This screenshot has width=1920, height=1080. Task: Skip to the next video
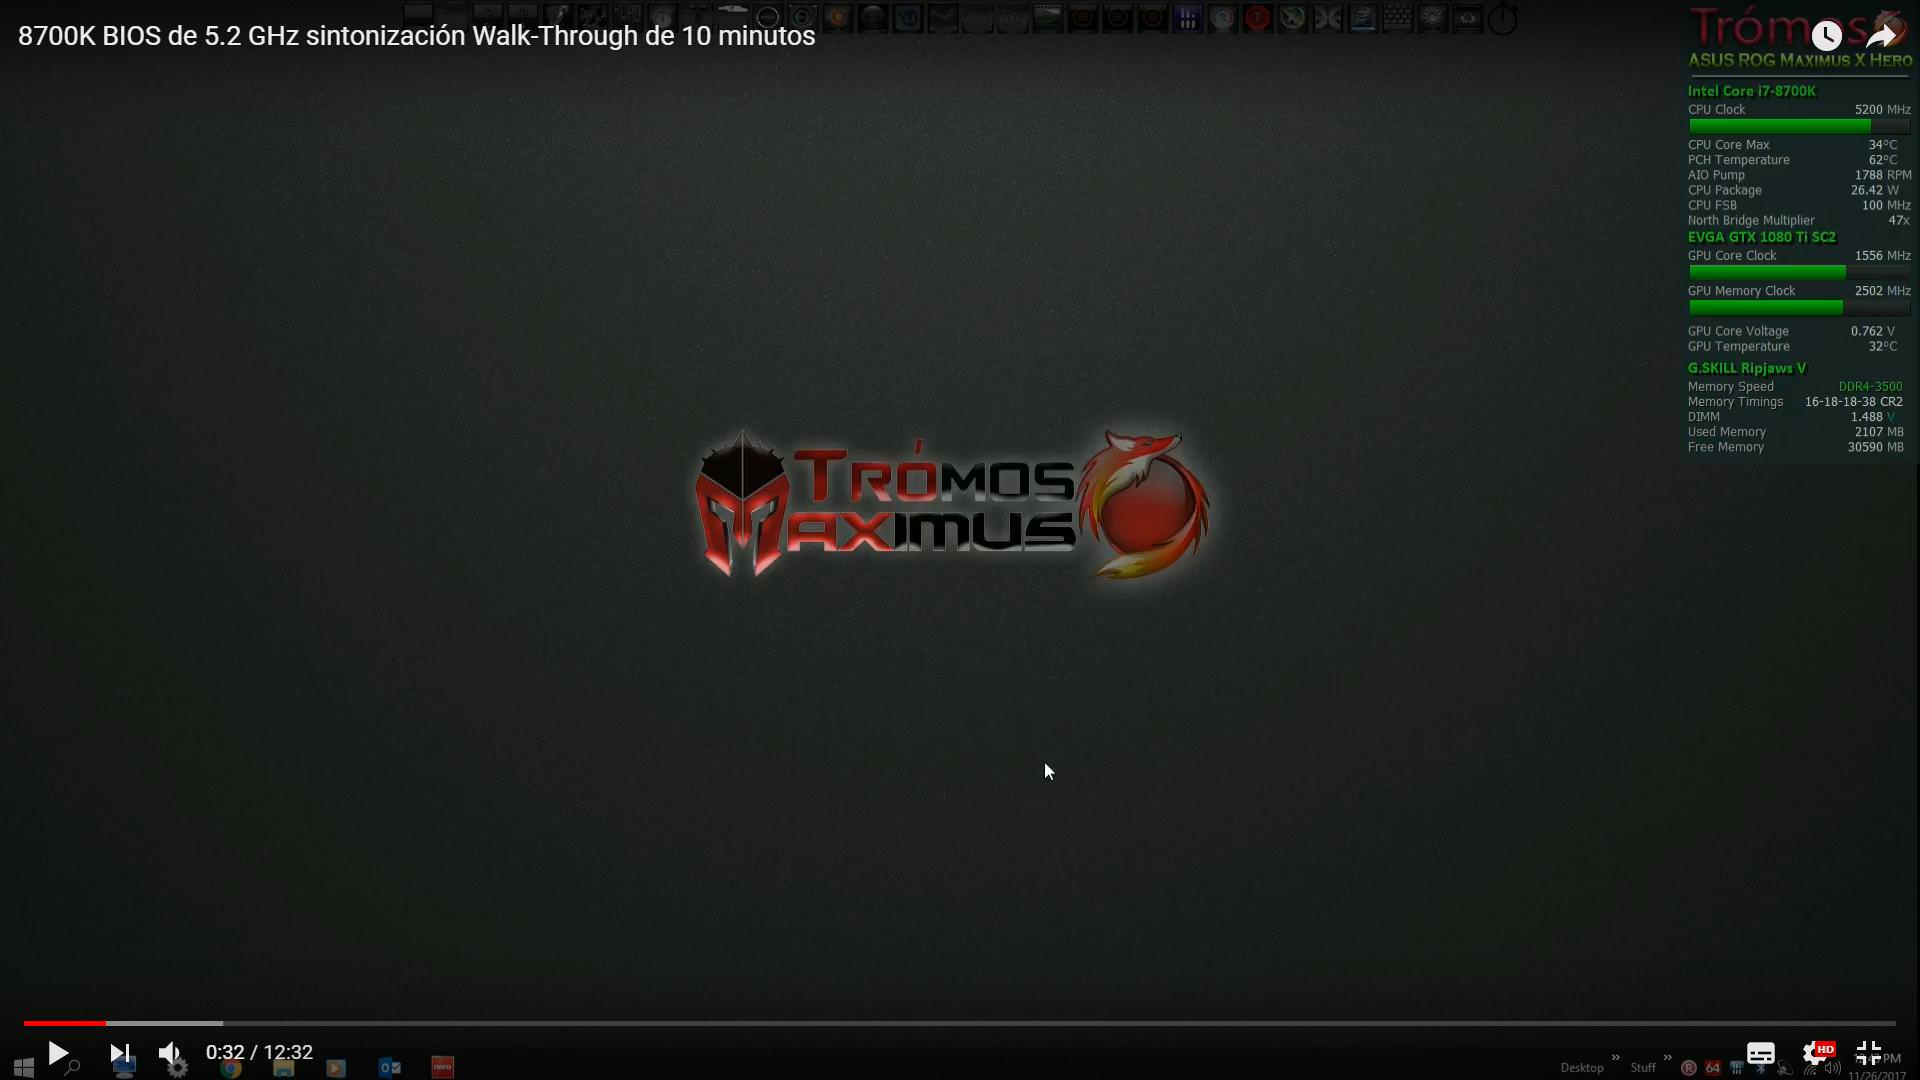120,1053
